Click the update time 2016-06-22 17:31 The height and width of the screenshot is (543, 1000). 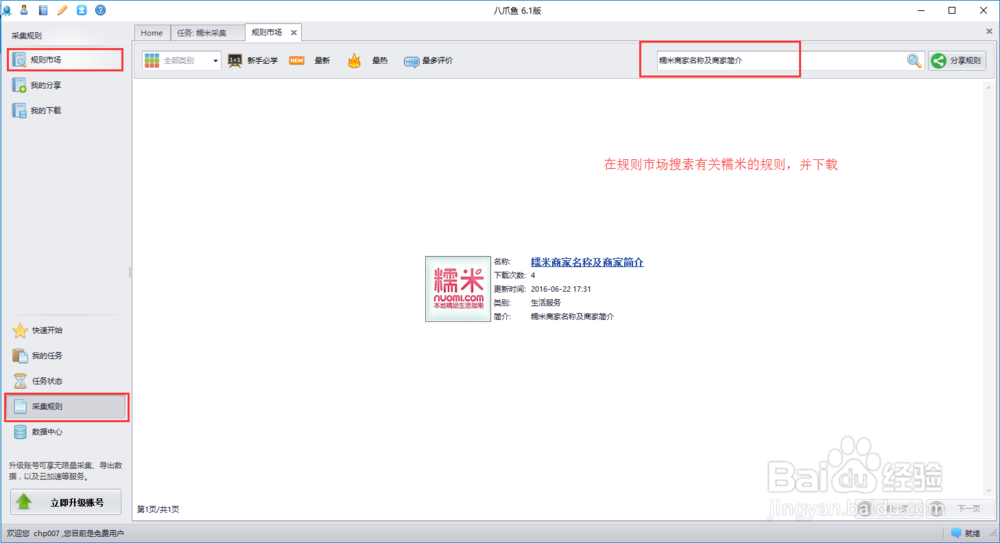[561, 289]
